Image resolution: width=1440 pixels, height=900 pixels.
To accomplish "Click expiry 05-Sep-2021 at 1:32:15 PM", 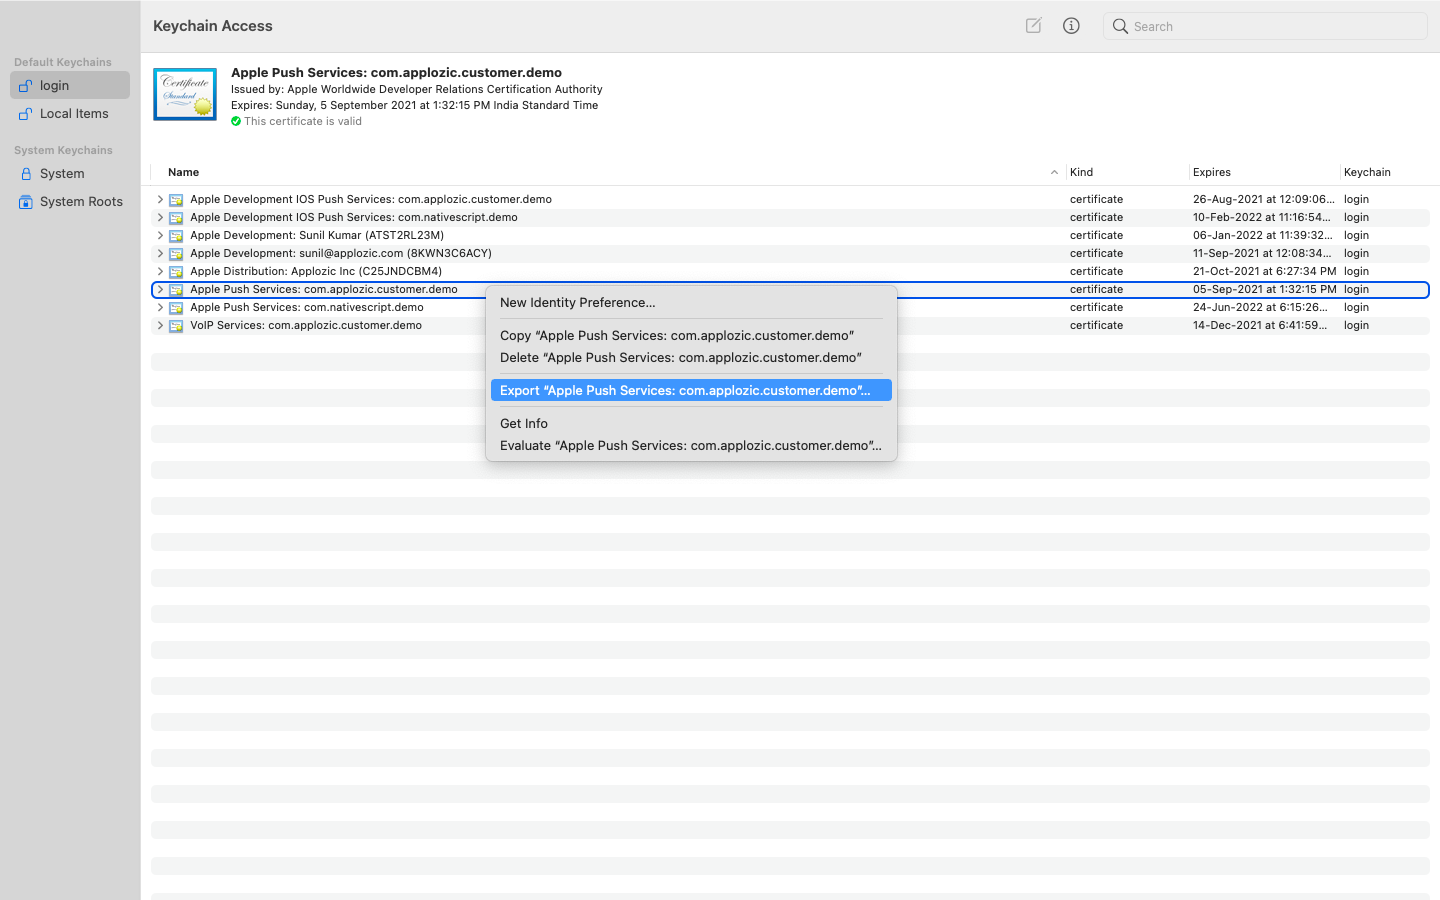I will coord(1264,289).
